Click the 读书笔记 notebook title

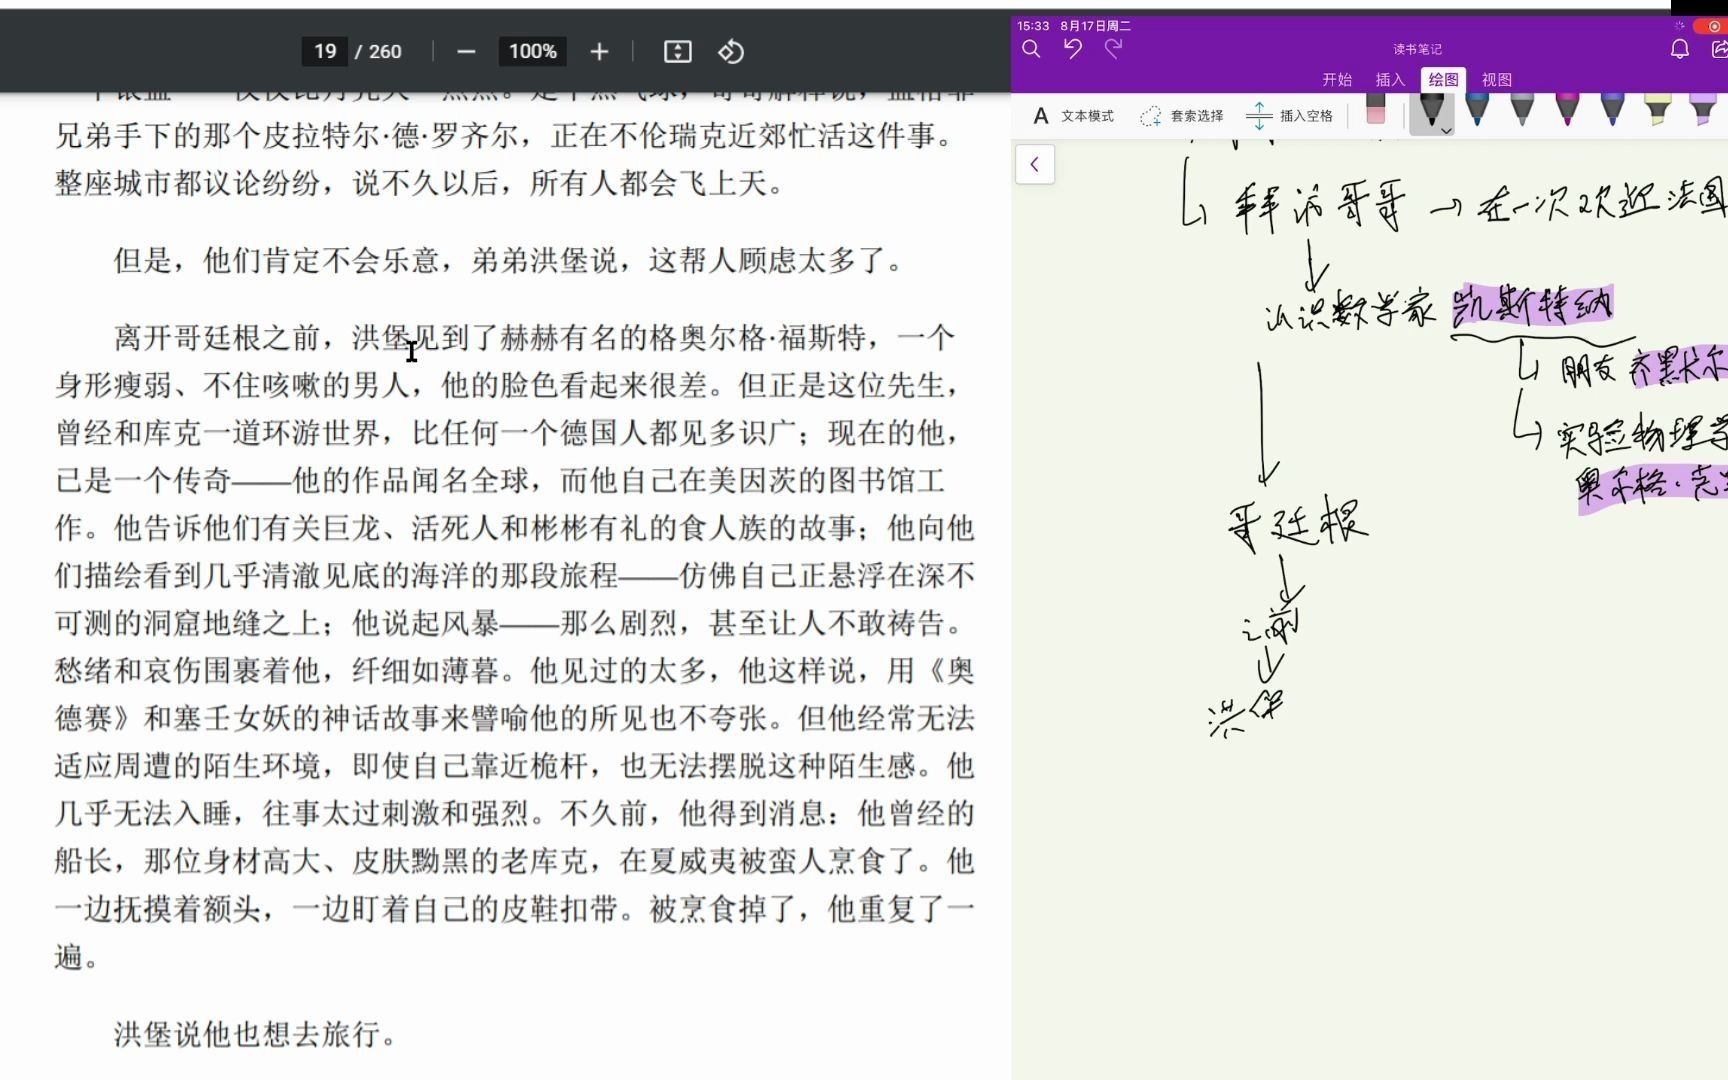click(x=1417, y=49)
